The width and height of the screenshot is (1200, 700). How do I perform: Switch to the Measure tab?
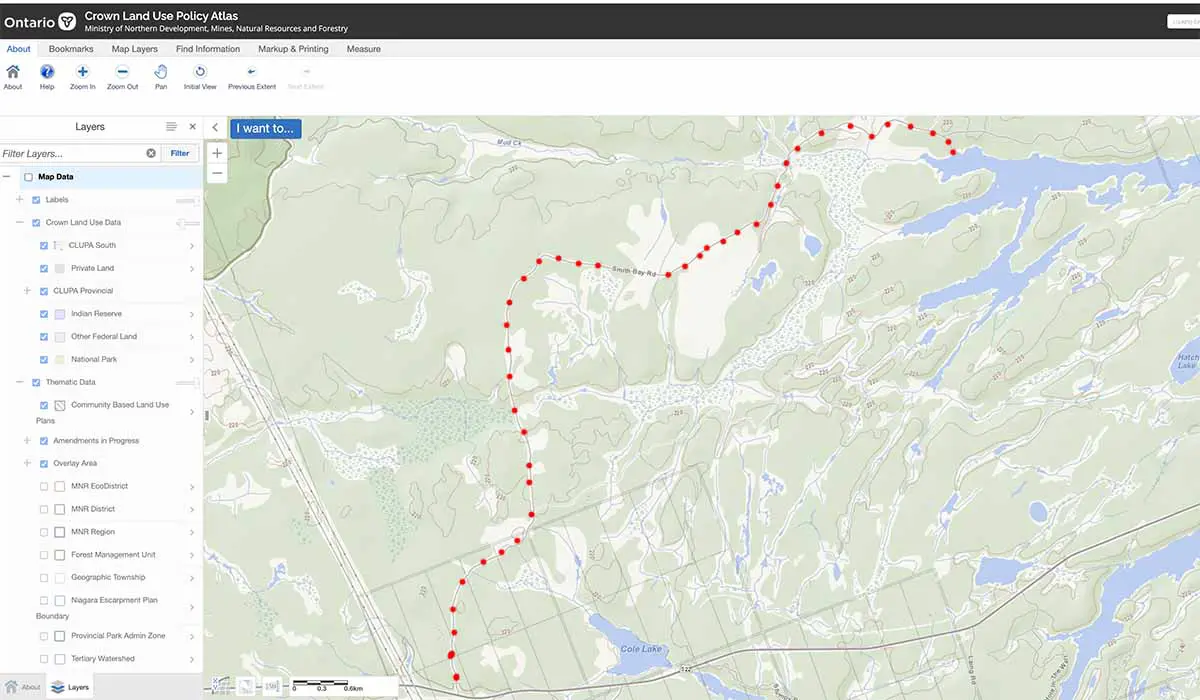pos(363,48)
